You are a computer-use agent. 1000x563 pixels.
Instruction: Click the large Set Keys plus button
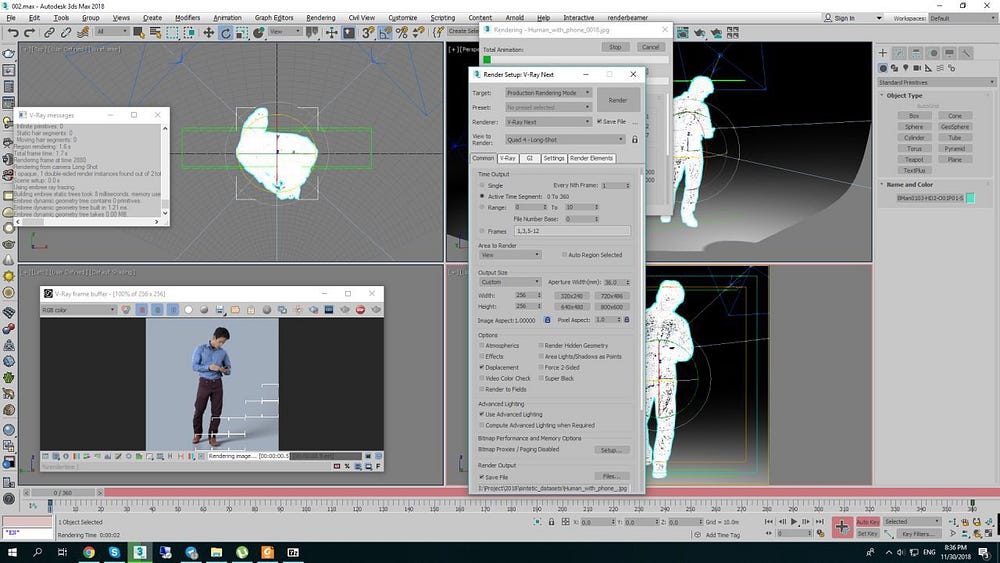pyautogui.click(x=842, y=527)
